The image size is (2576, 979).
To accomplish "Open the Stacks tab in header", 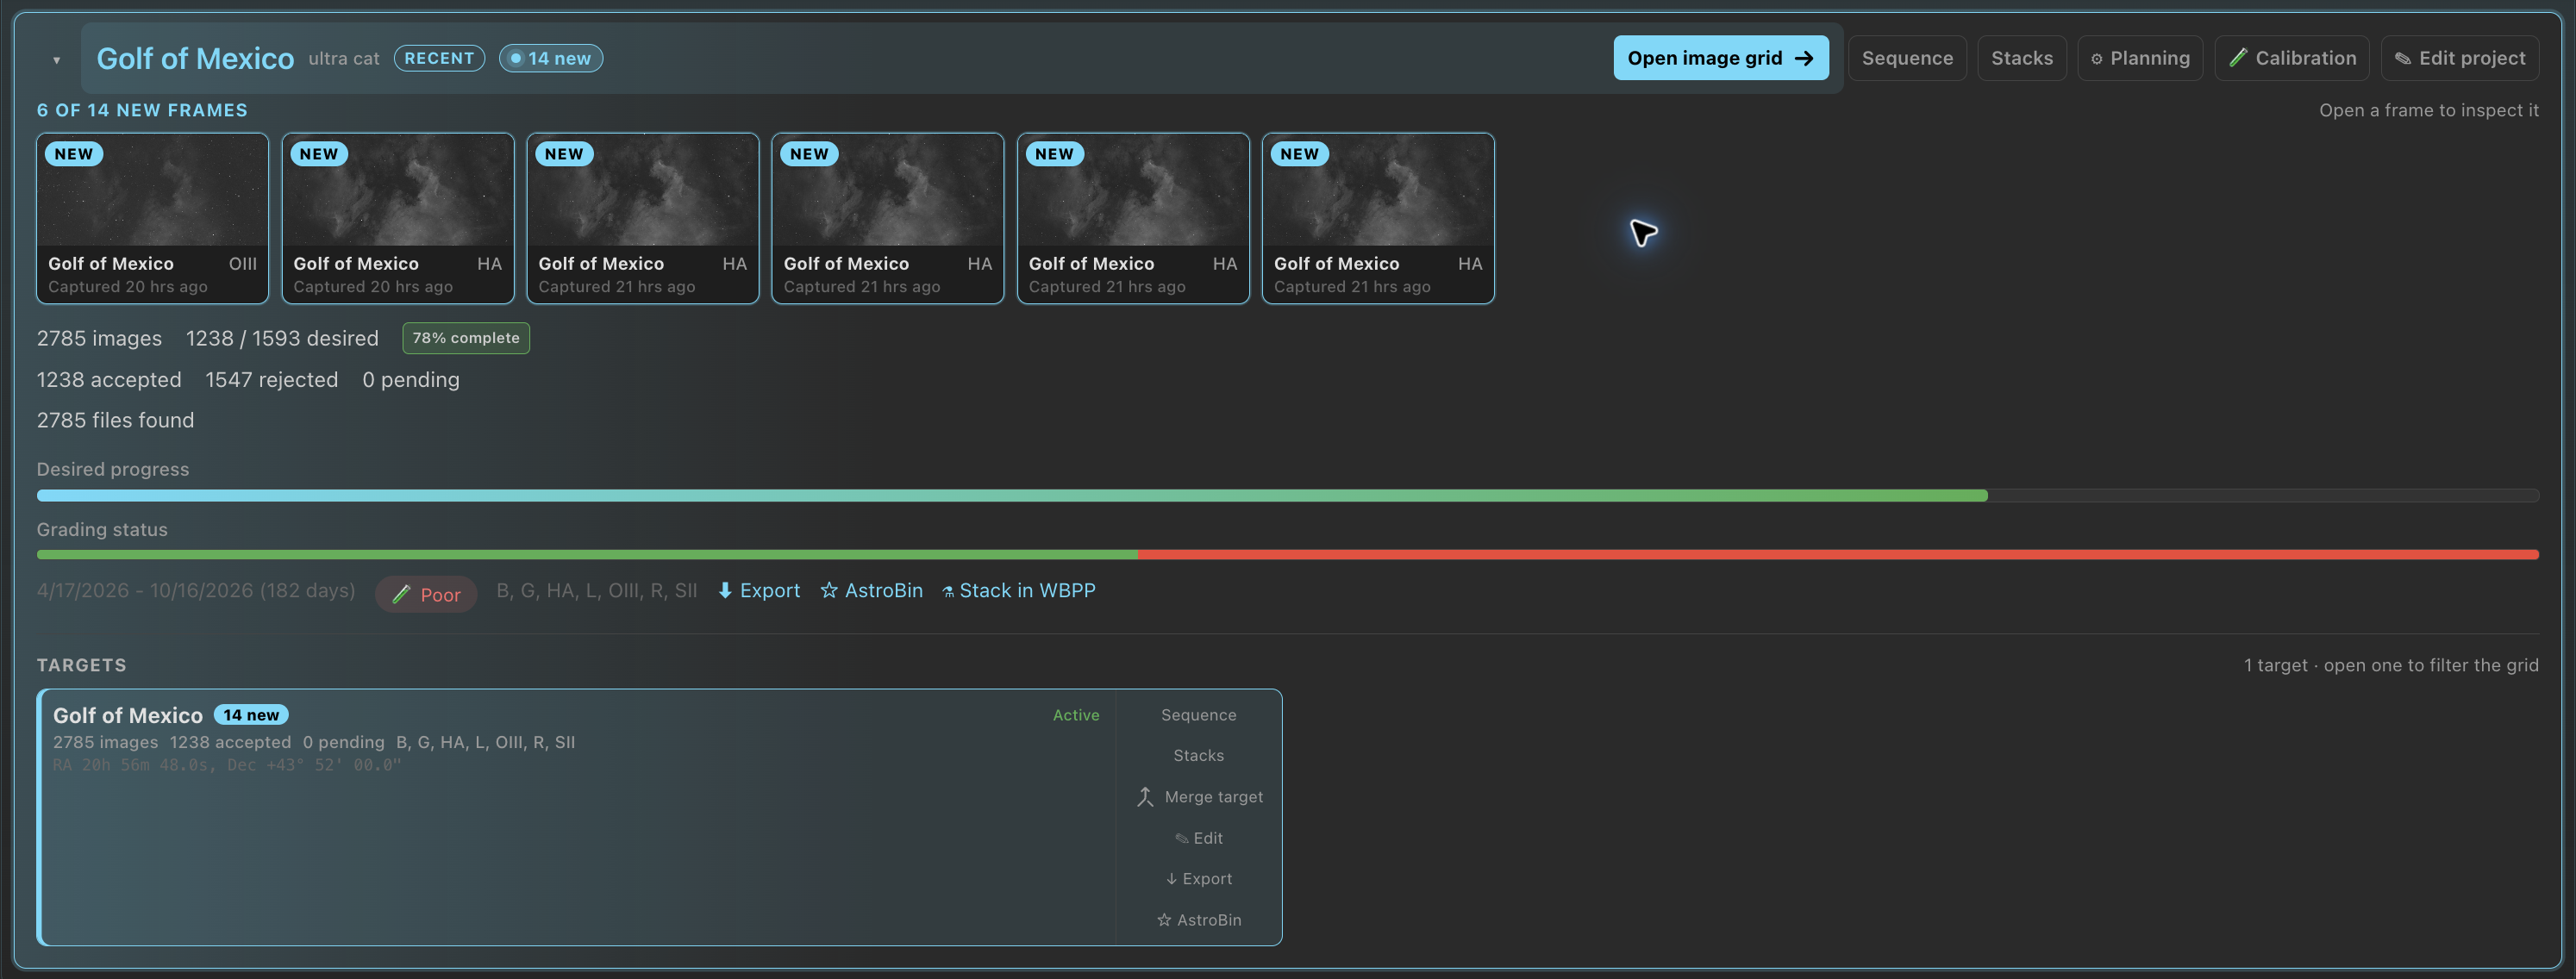I will [x=2021, y=58].
